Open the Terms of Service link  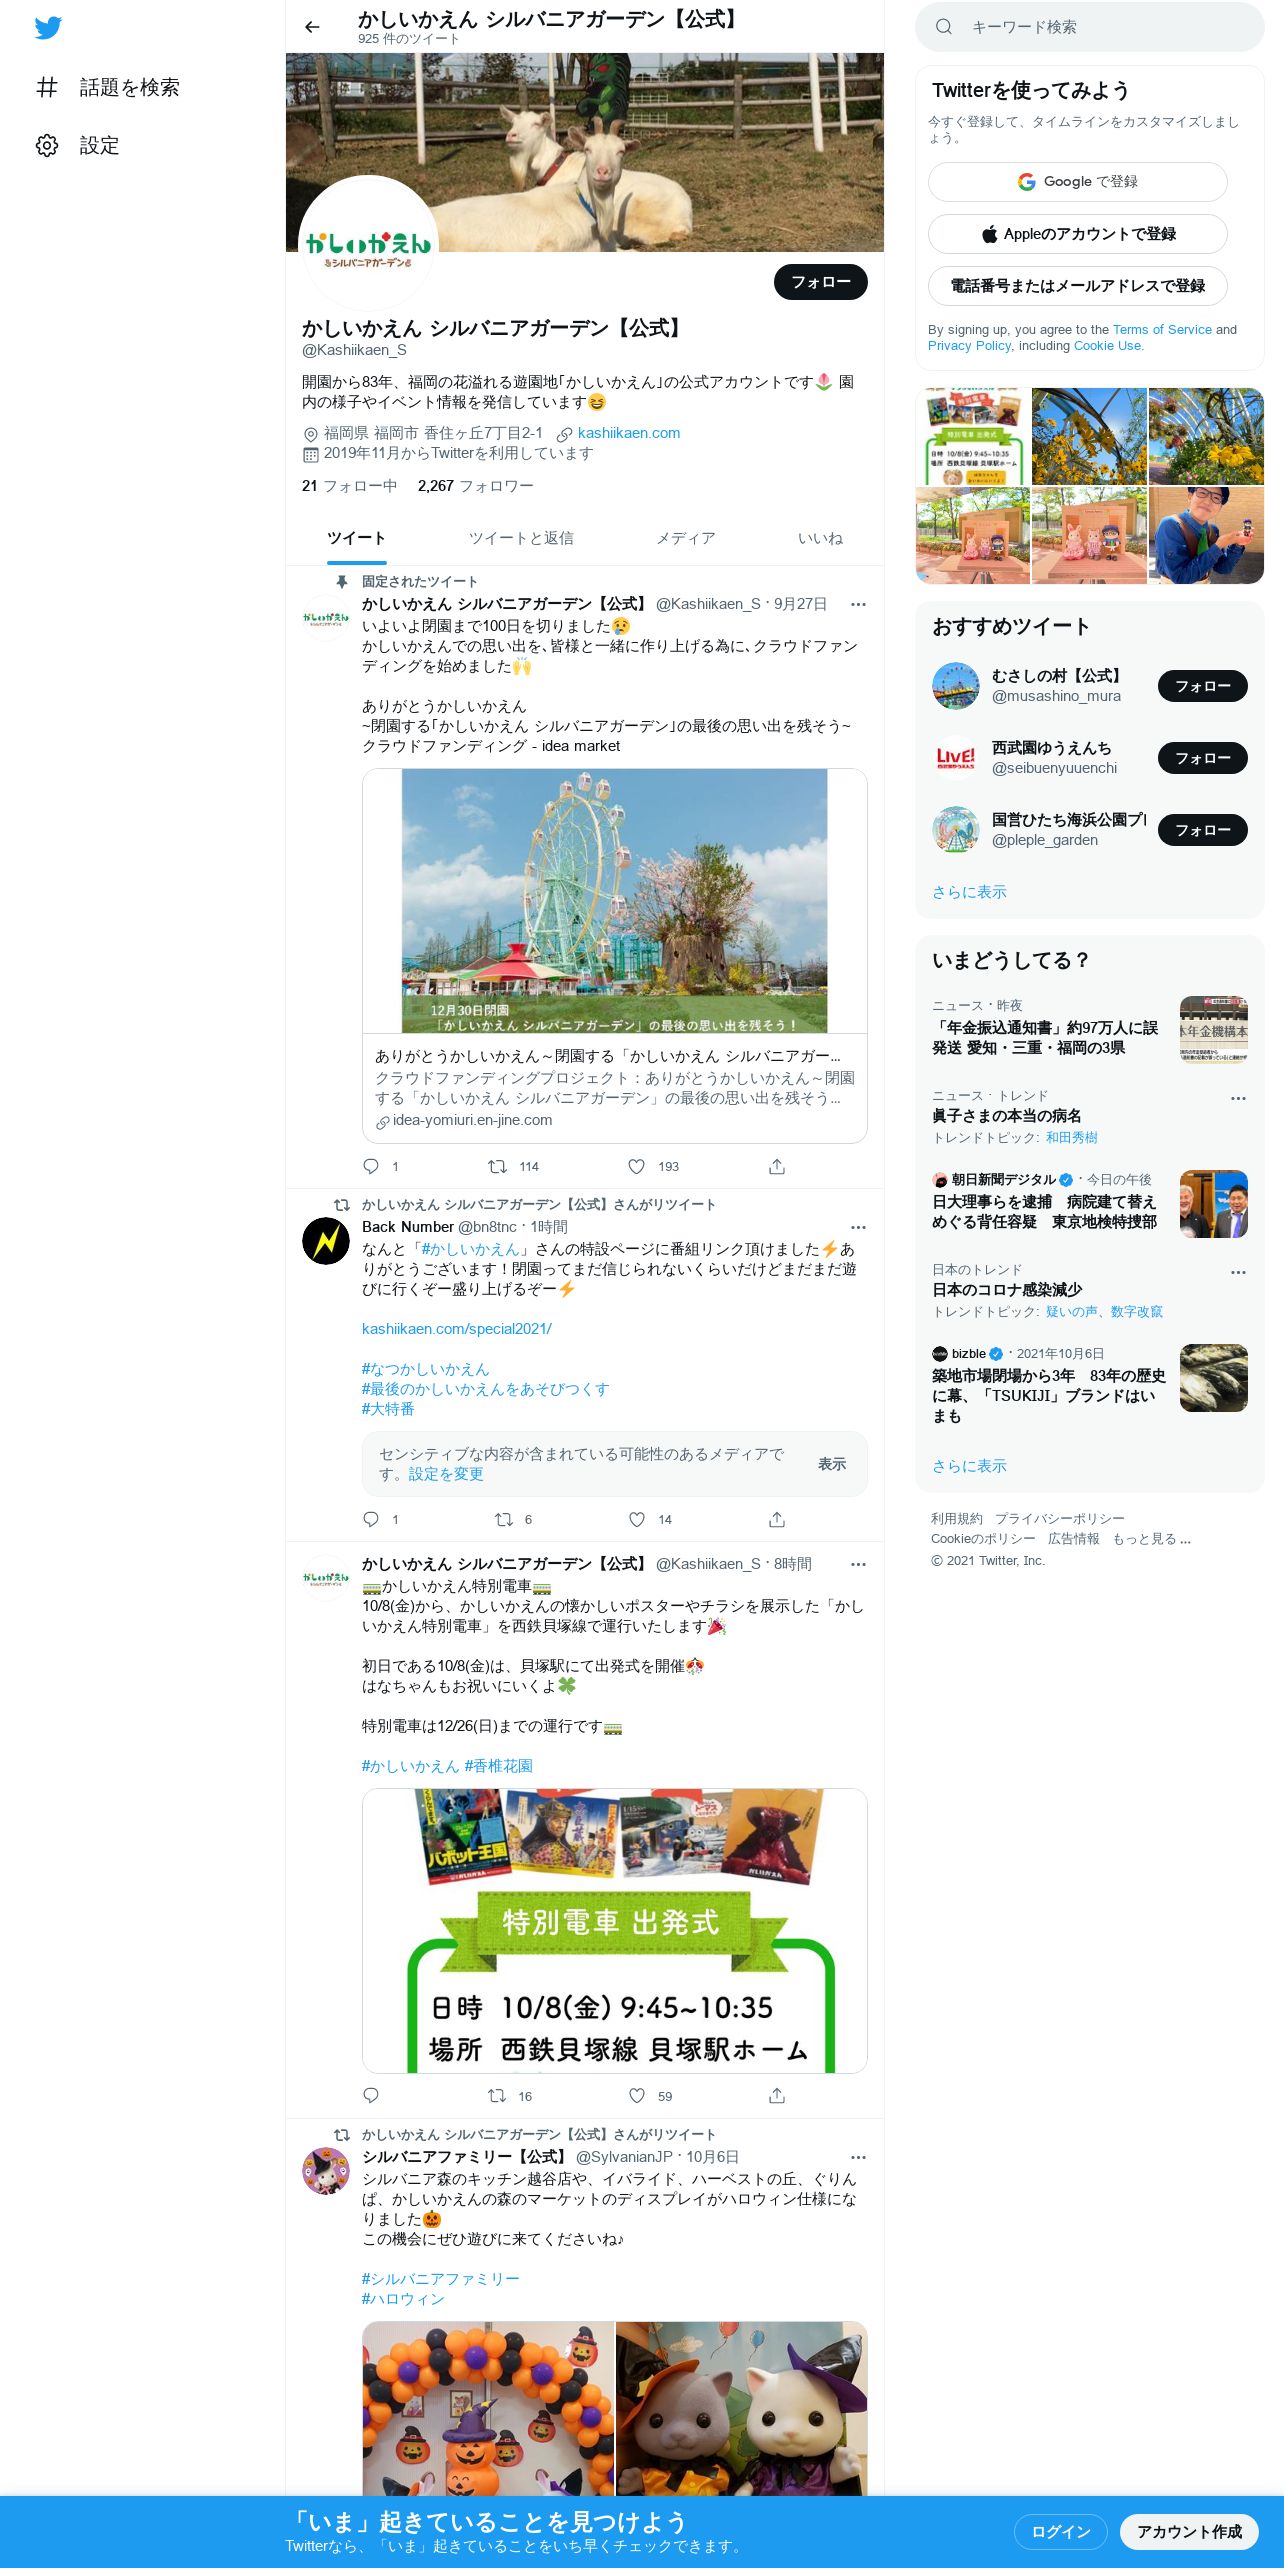(x=1162, y=330)
